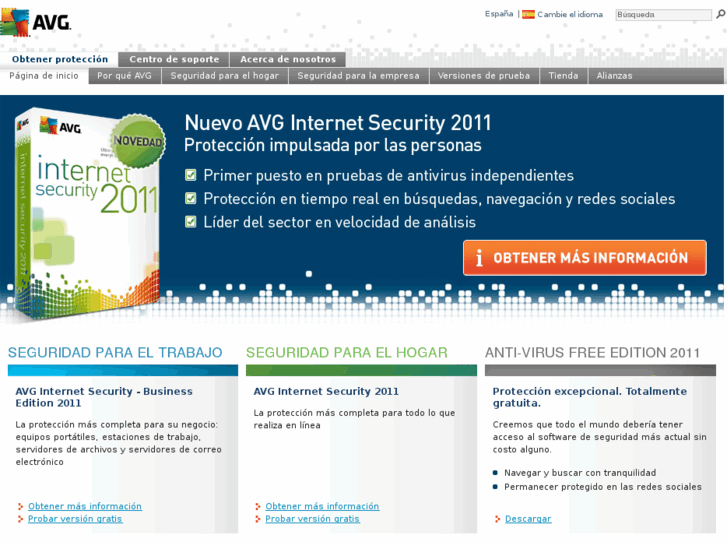Click Obtener más información under Internet Security 2011

click(322, 506)
